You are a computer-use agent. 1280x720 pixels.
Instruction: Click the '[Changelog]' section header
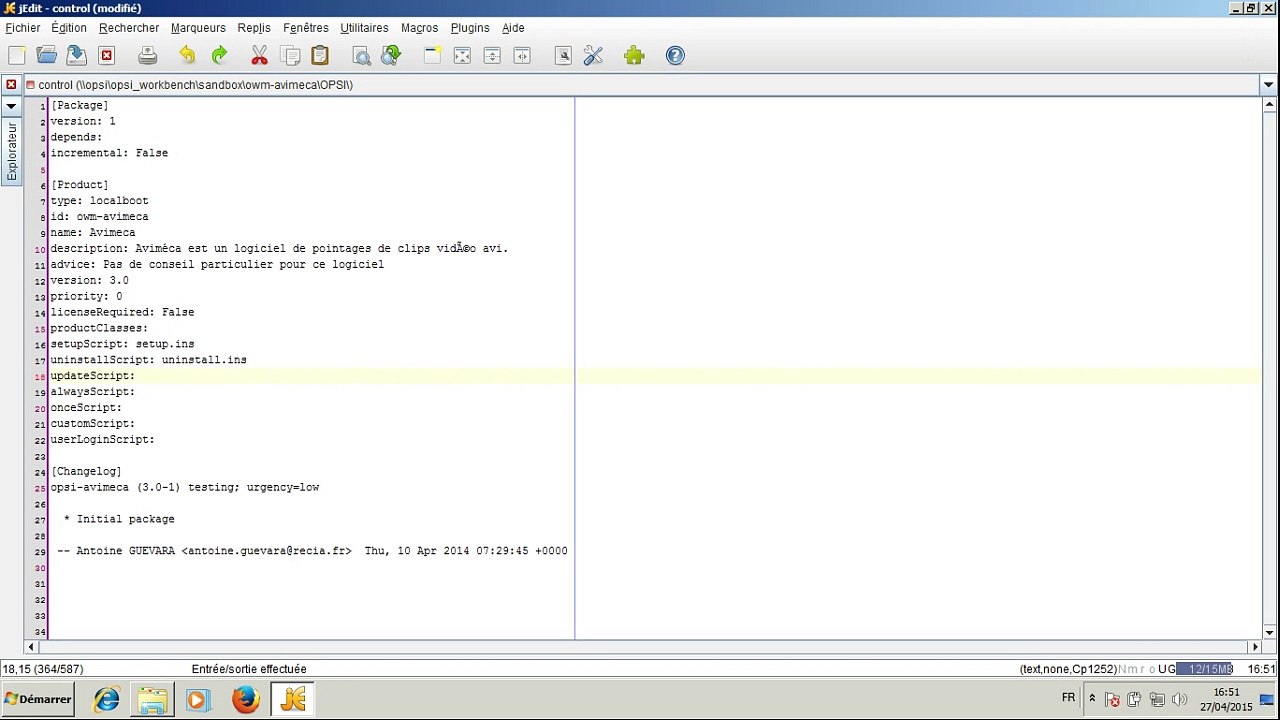point(86,472)
